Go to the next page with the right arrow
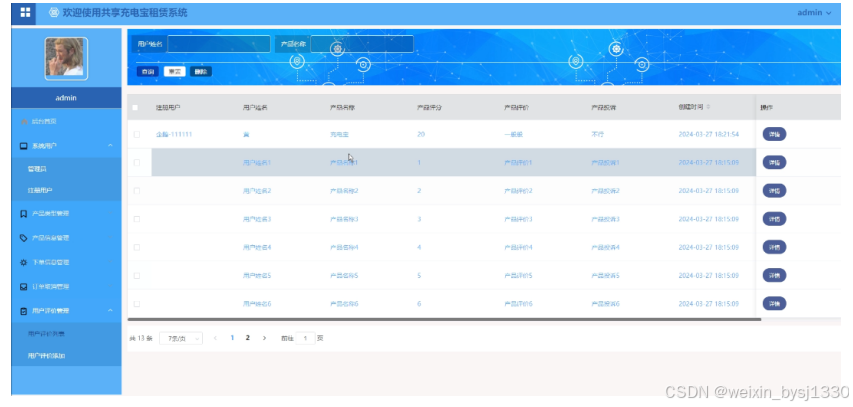853x407 pixels. pos(264,338)
